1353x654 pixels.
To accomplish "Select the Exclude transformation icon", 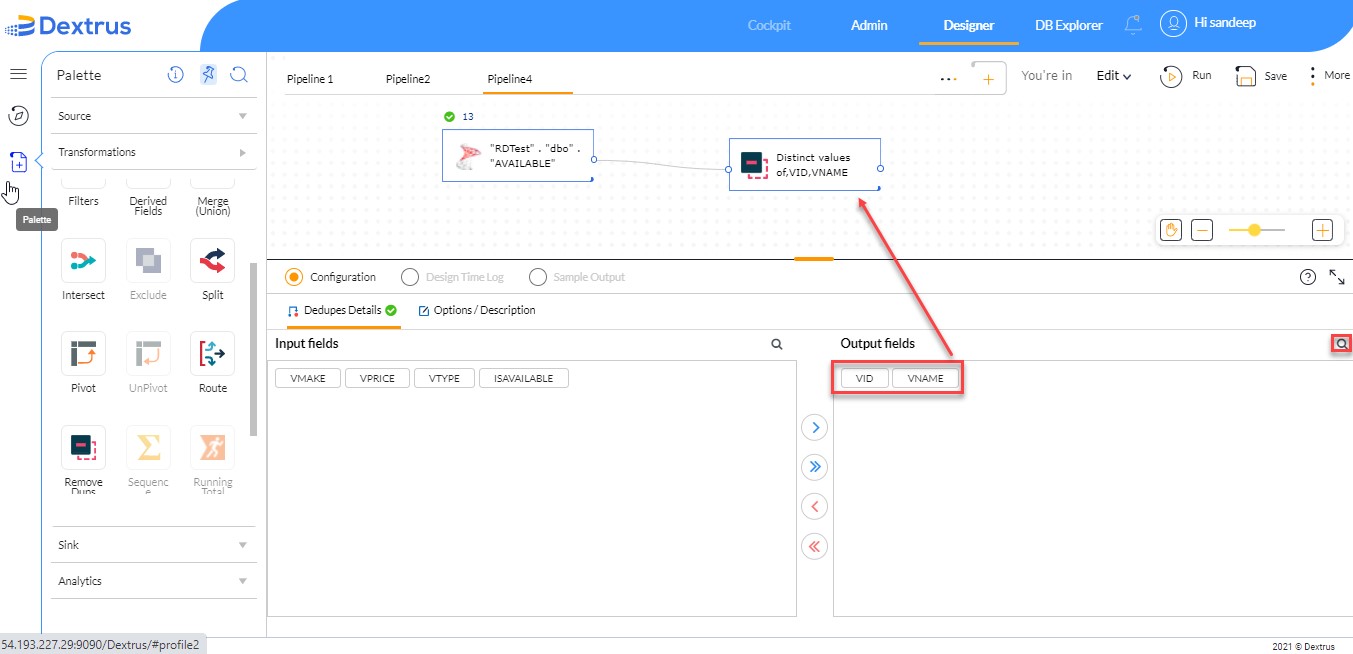I will (148, 262).
